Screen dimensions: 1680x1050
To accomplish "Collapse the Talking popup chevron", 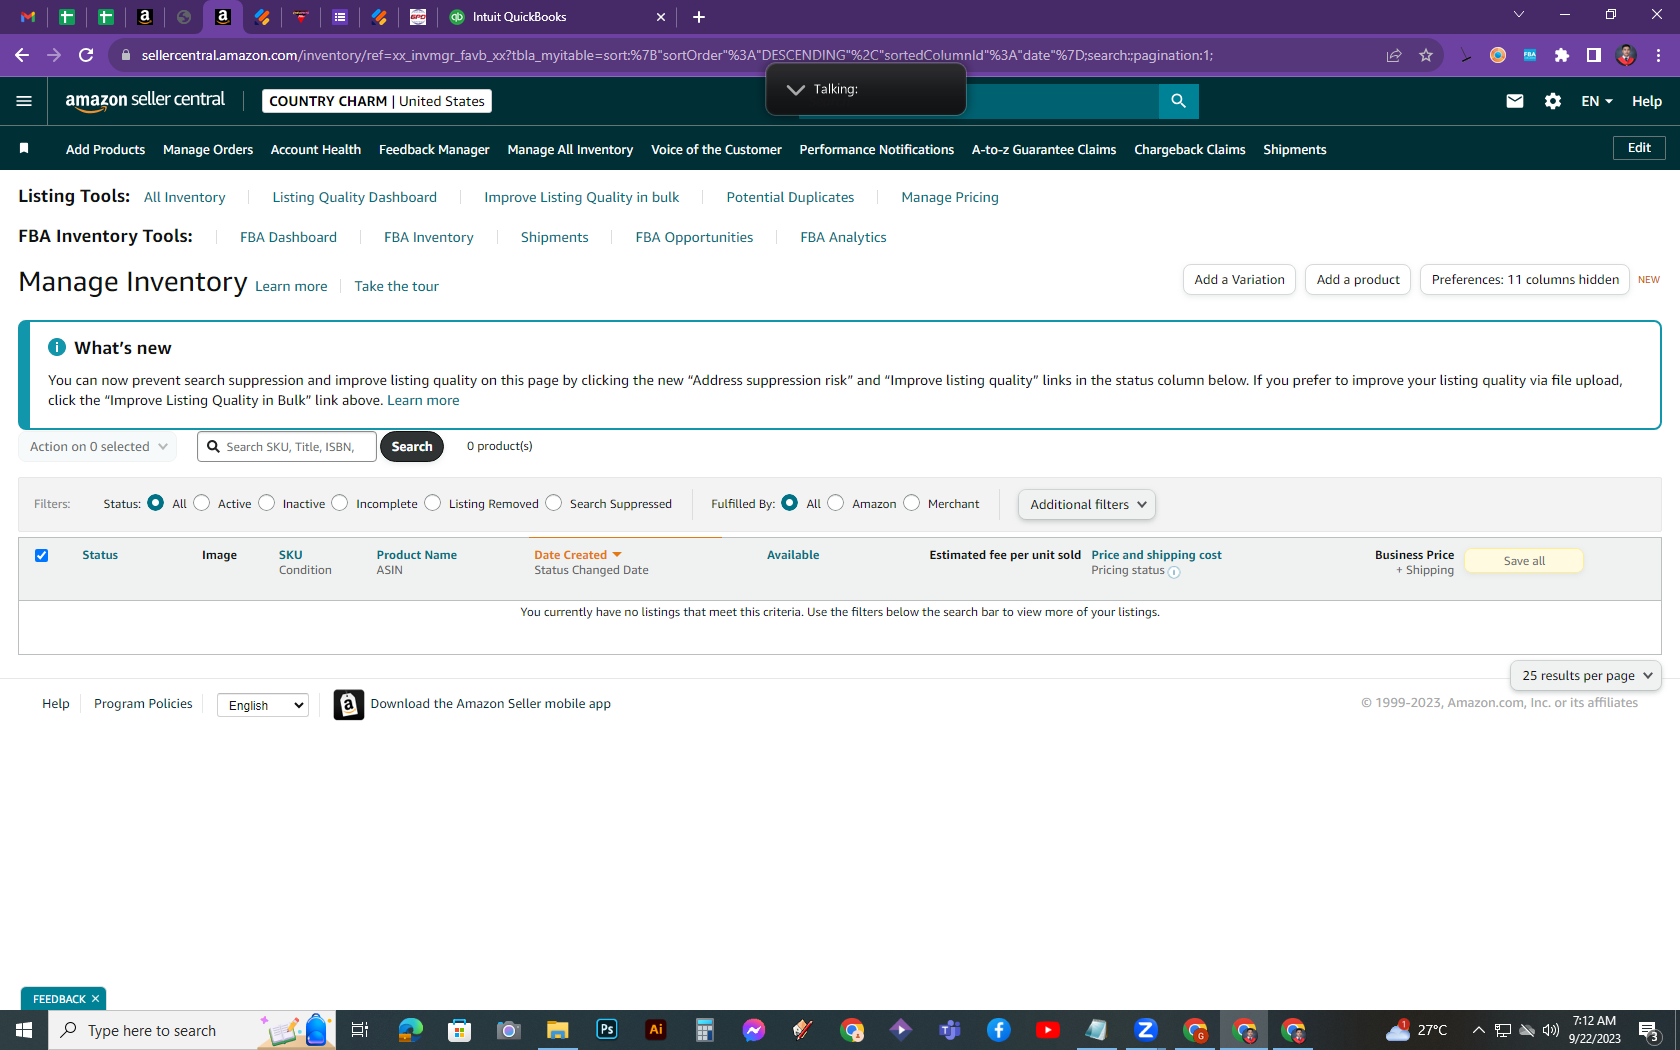I will pos(796,90).
